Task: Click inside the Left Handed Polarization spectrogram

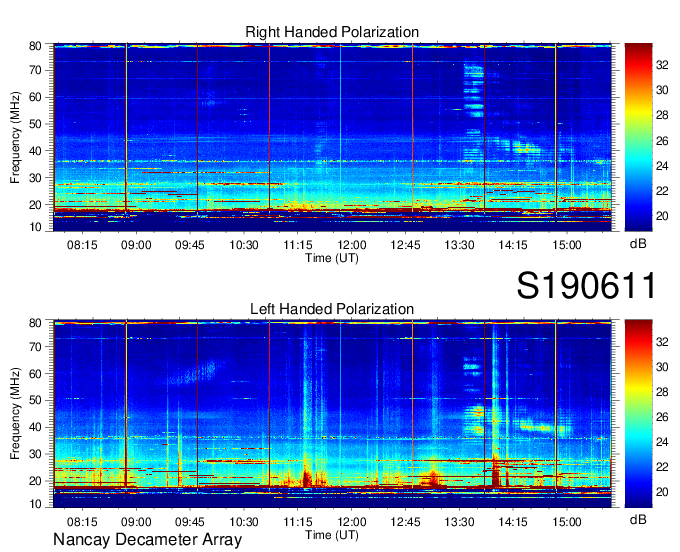Action: coord(332,414)
